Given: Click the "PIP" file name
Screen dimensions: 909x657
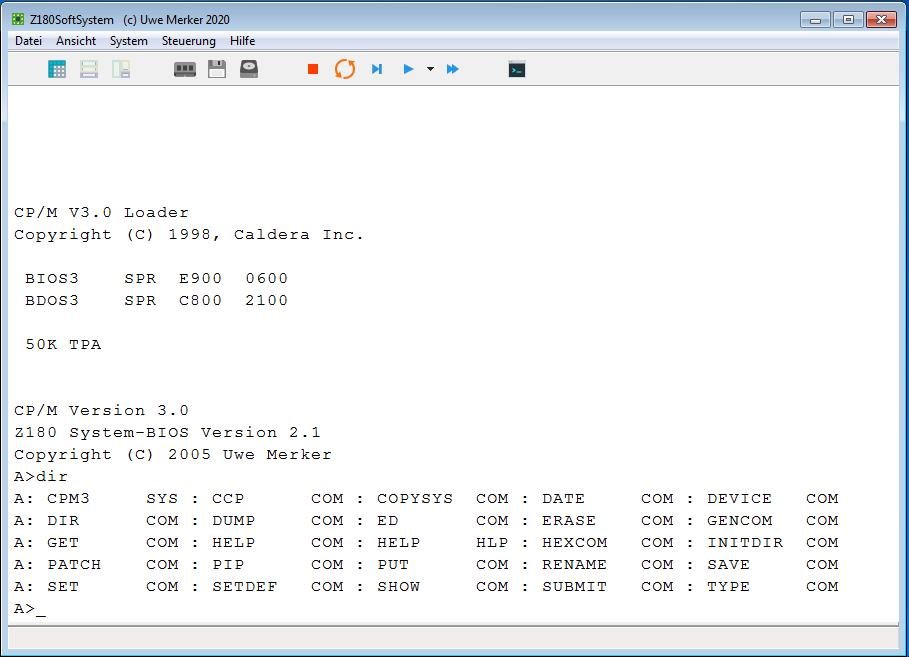Looking at the screenshot, I should 228,565.
